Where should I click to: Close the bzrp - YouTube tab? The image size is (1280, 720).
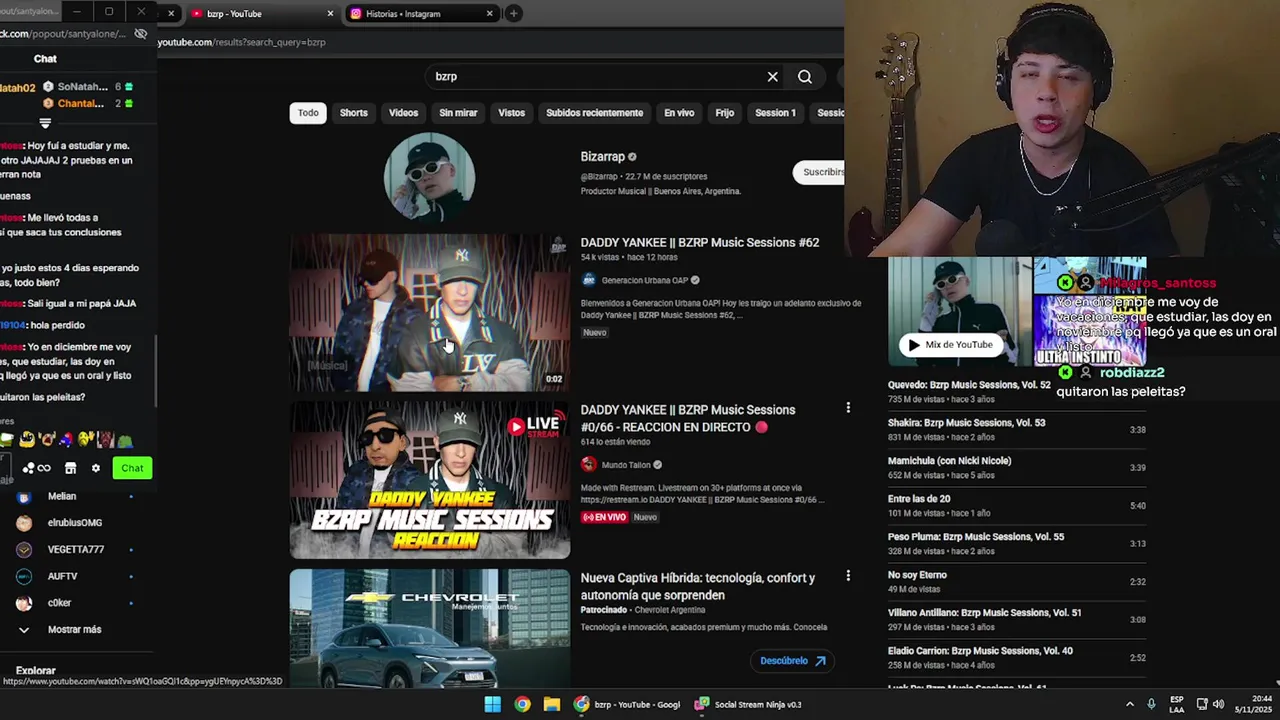coord(331,14)
